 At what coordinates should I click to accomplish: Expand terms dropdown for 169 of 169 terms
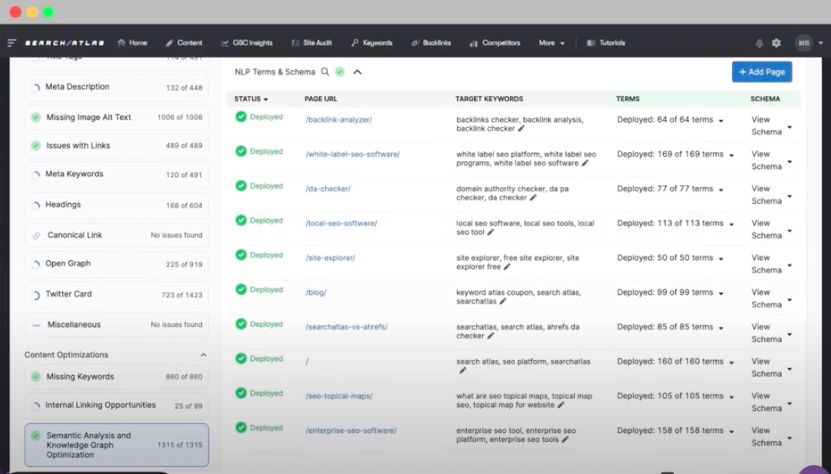[x=731, y=155]
